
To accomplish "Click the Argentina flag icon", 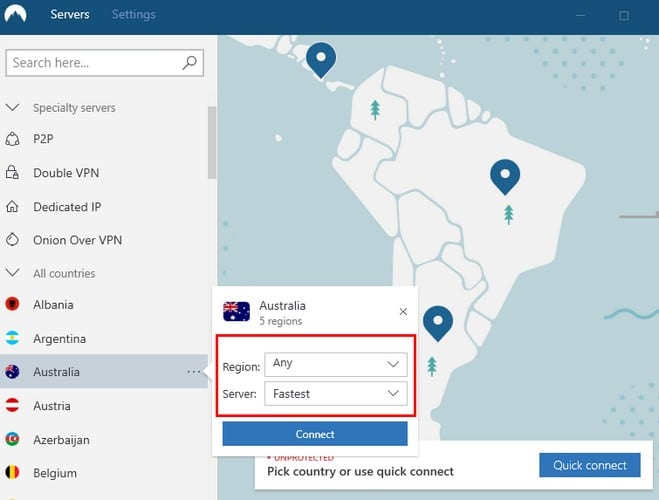I will (x=12, y=338).
